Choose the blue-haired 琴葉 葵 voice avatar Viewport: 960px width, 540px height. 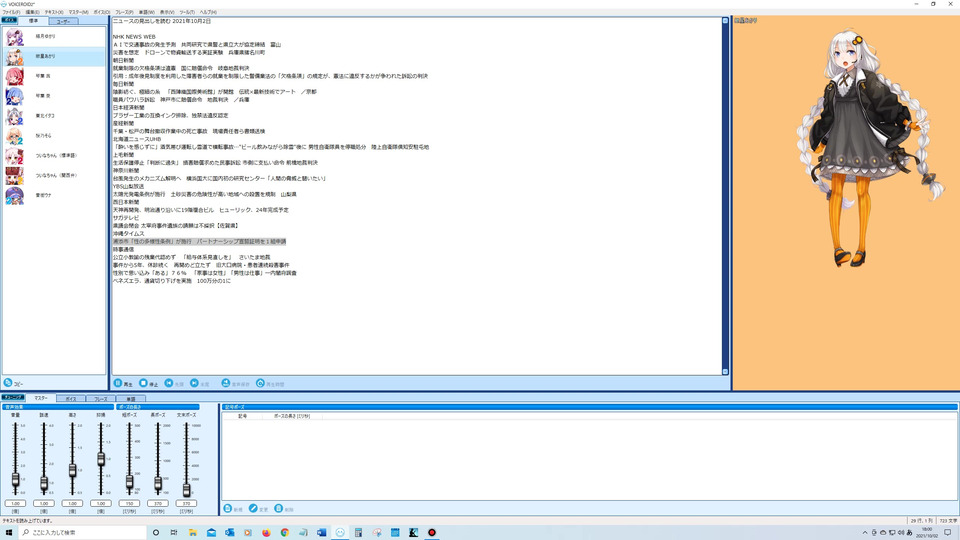coord(15,96)
